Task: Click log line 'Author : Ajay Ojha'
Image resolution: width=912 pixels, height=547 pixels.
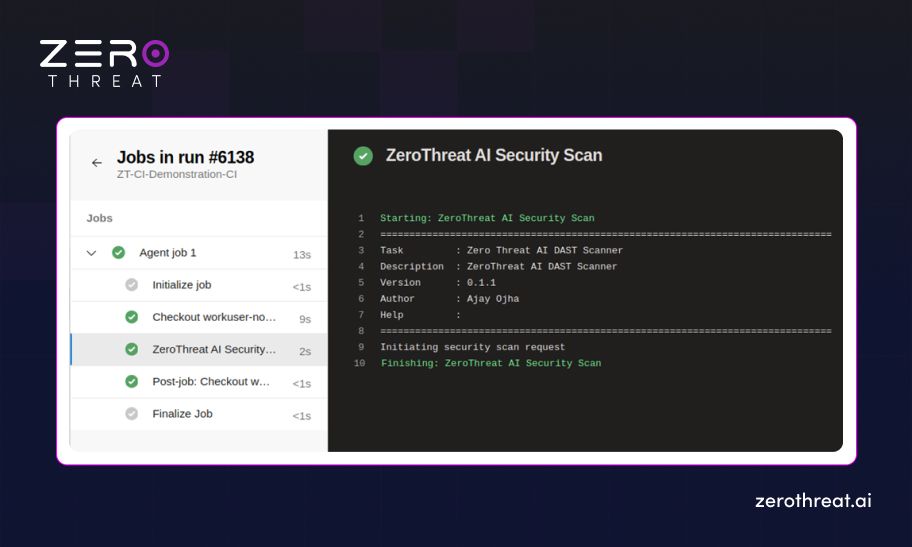Action: tap(450, 299)
